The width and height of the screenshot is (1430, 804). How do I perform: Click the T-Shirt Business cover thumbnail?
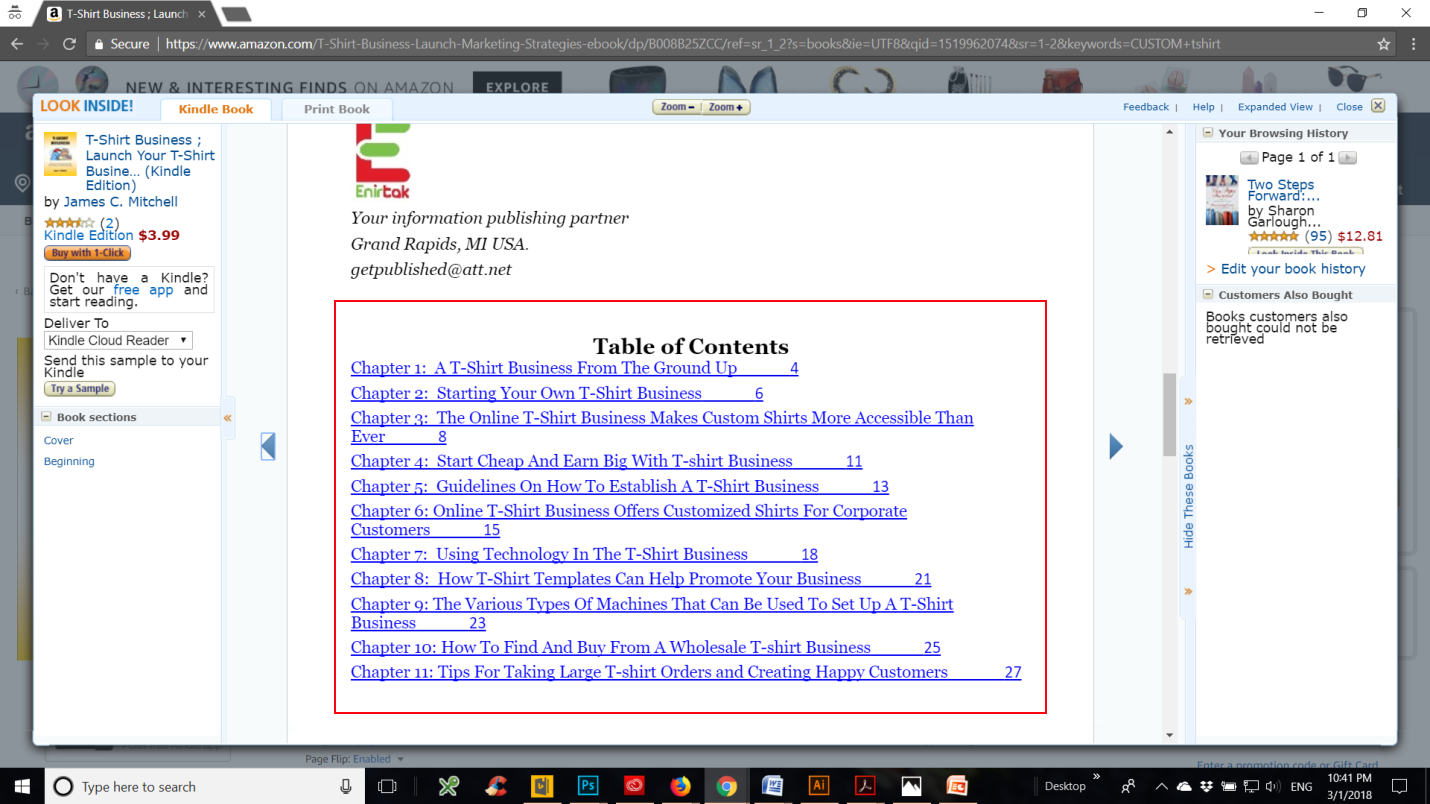(60, 155)
